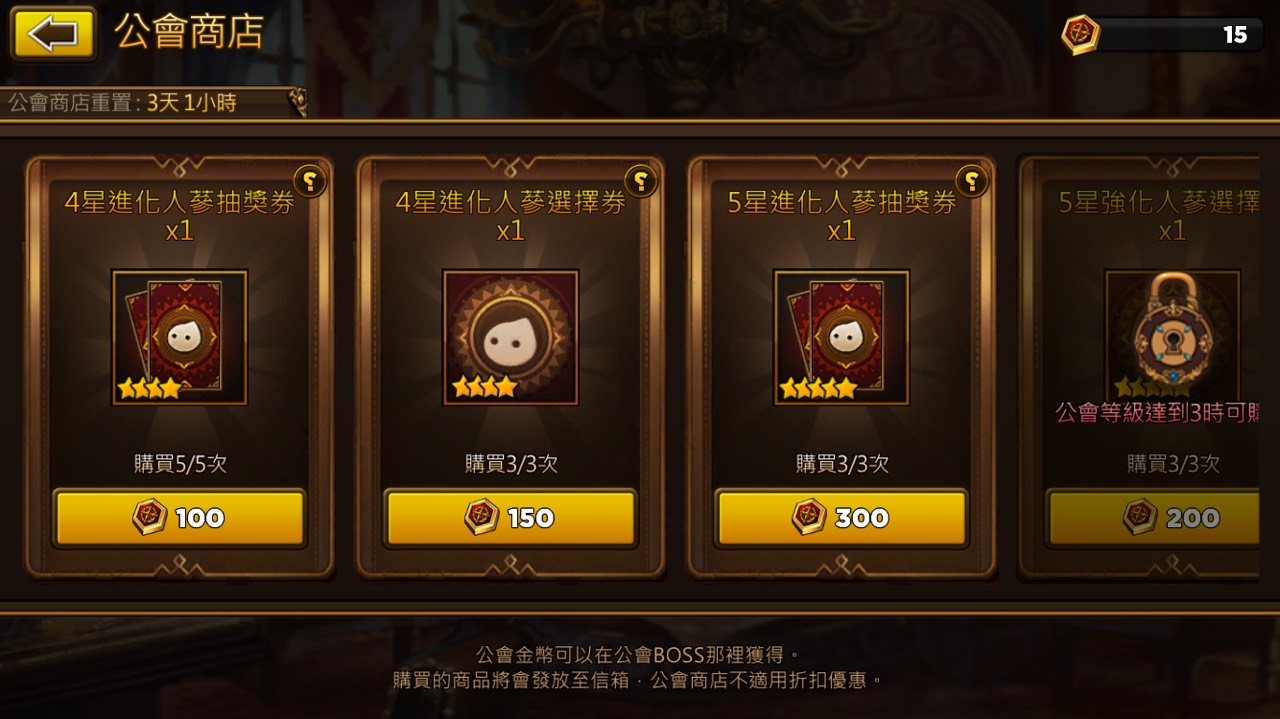
Task: Tap the guild coin icon in top bar
Action: click(1080, 35)
